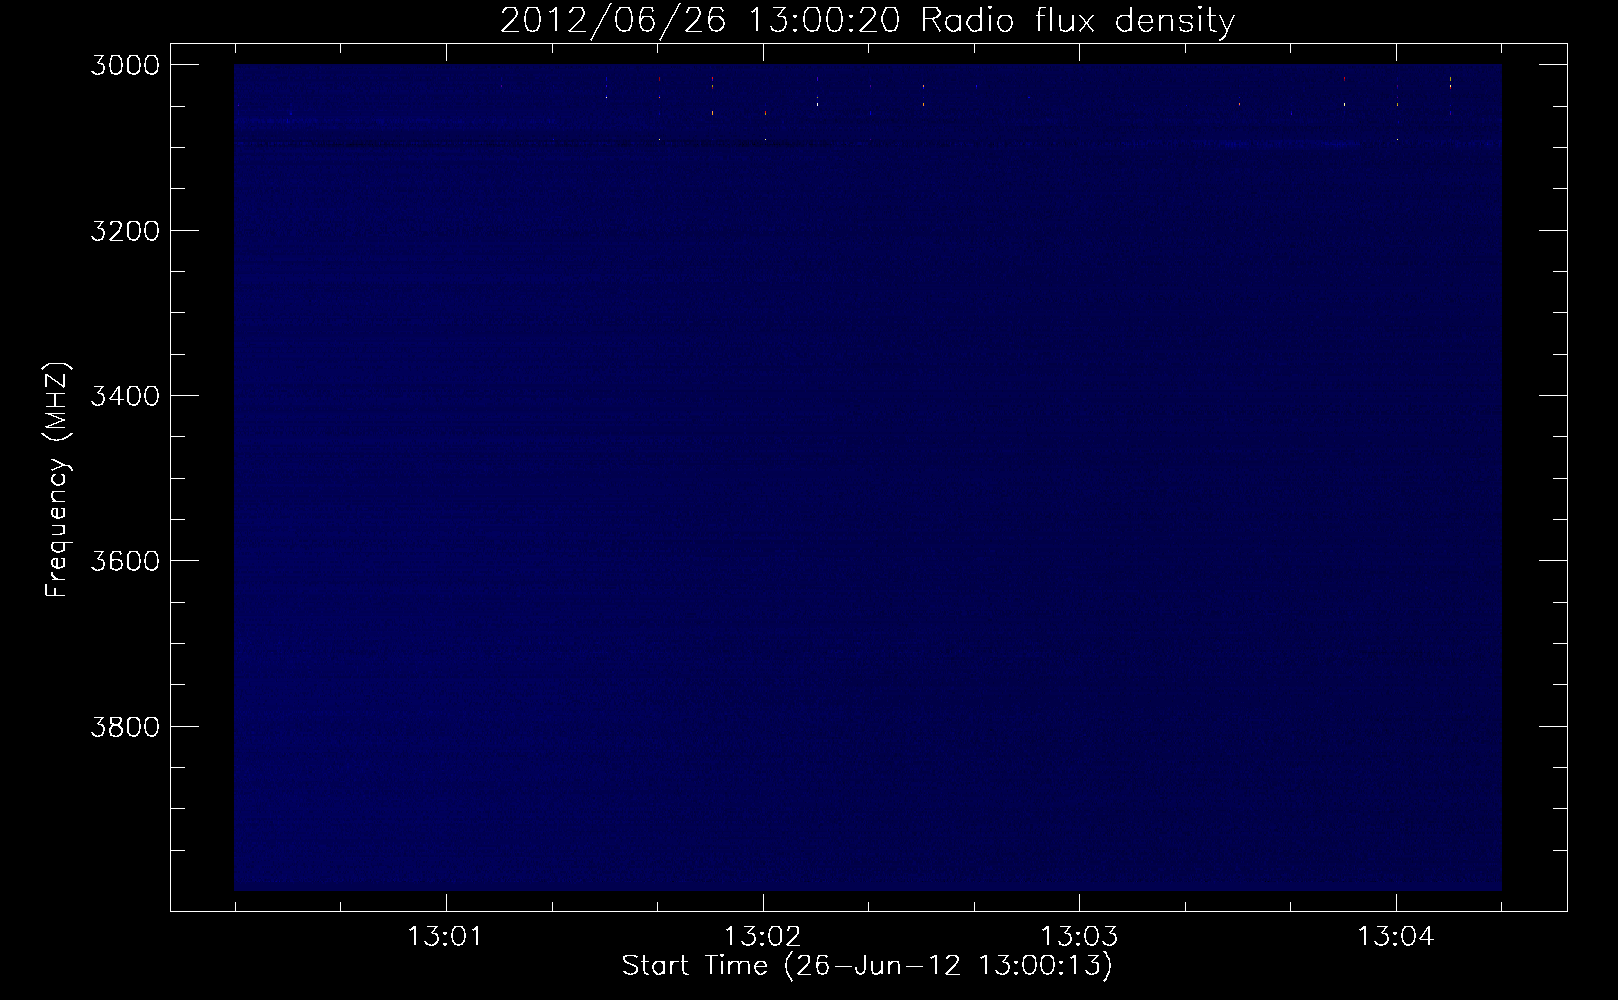Select the 3200 frequency tick label

[123, 231]
